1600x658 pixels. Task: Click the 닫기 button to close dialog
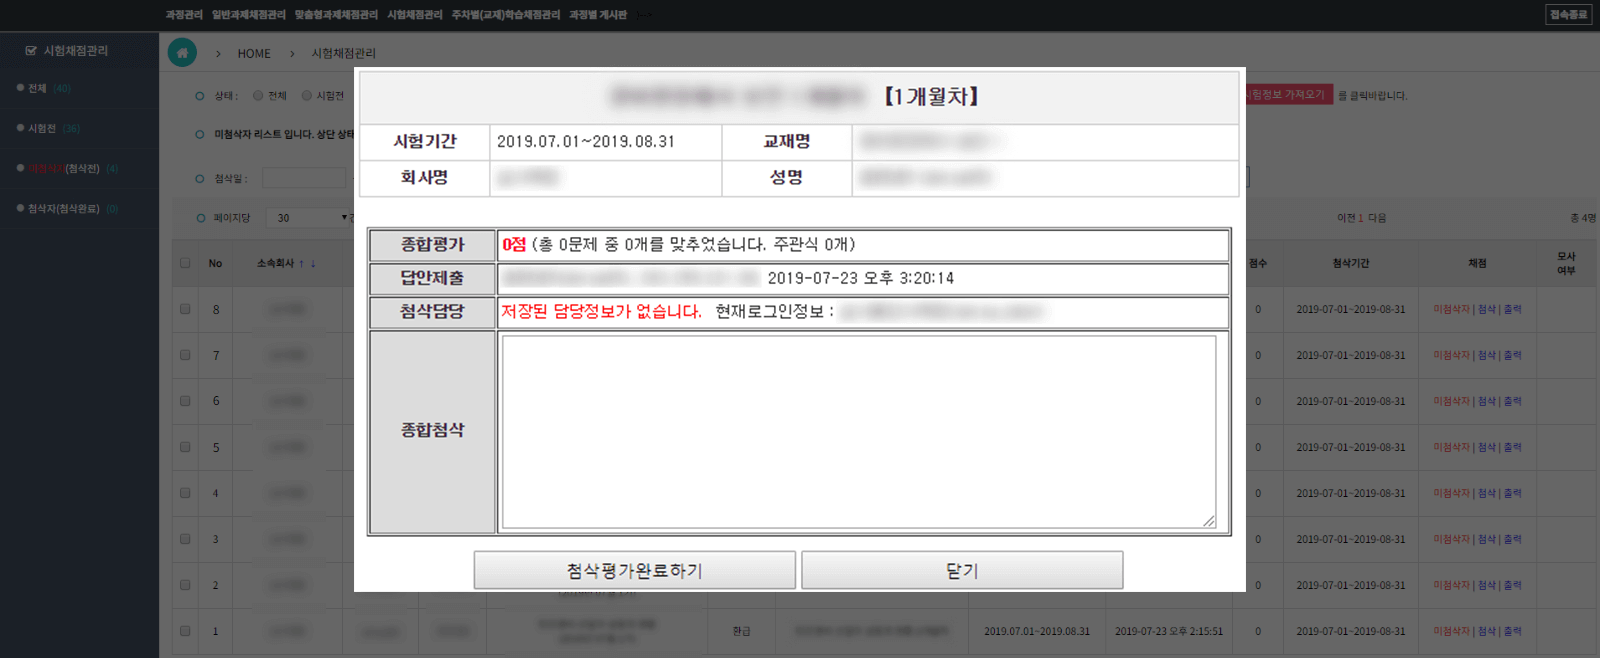coord(962,570)
